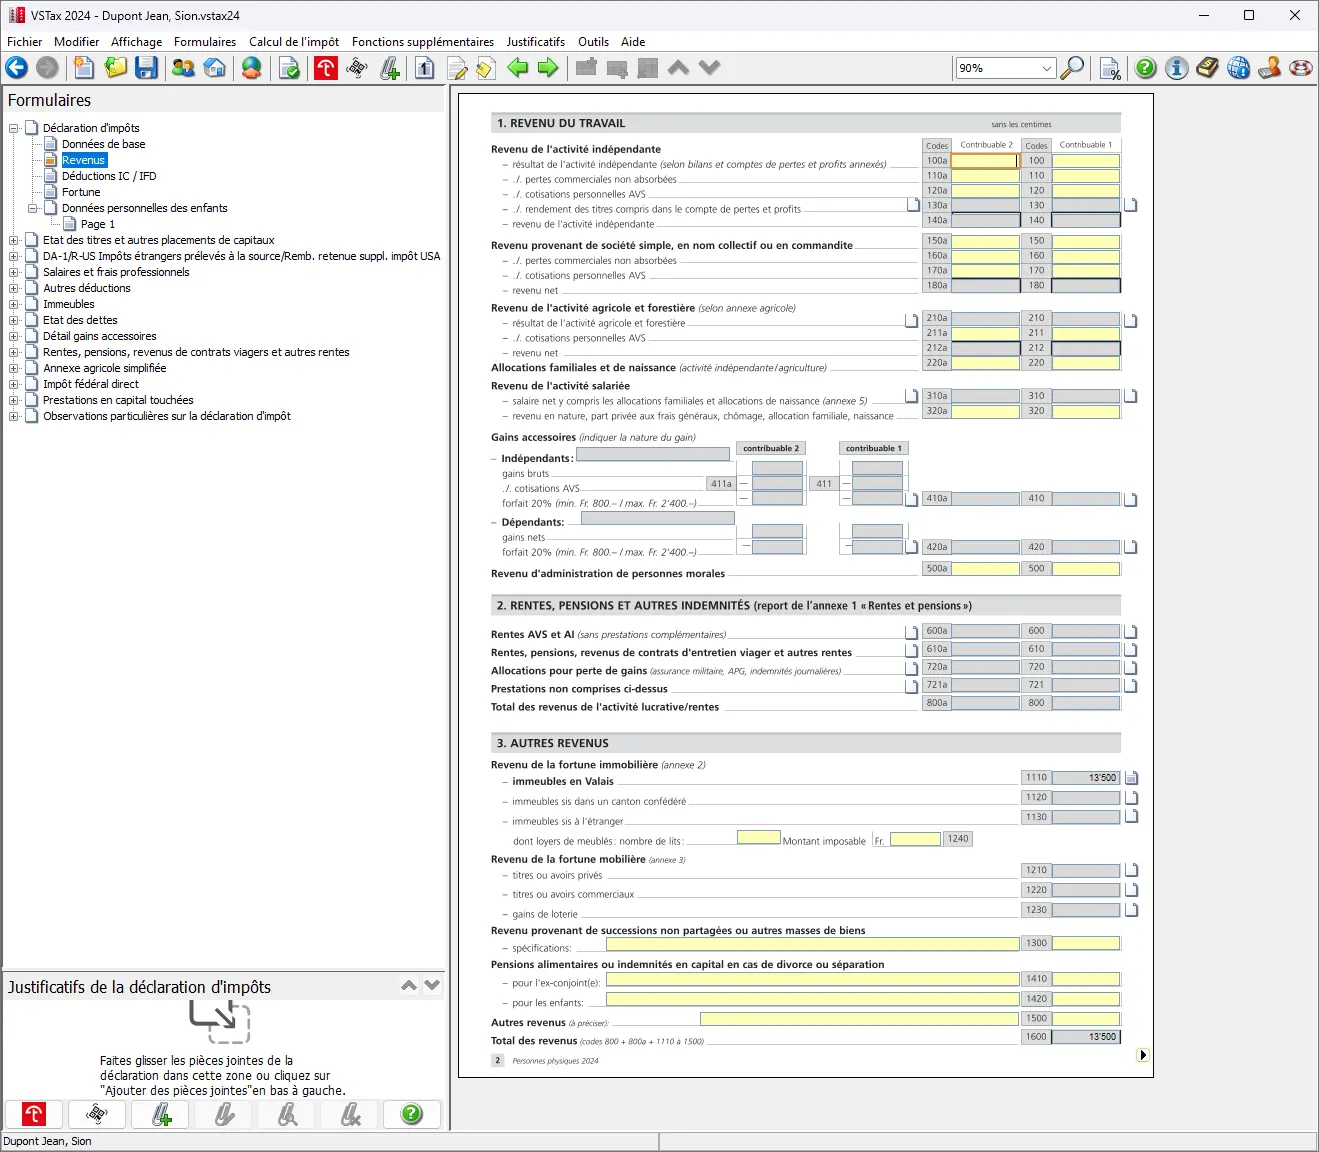Screen dimensions: 1319x1152
Task: Click the magnifying glass zoom icon
Action: (x=1072, y=68)
